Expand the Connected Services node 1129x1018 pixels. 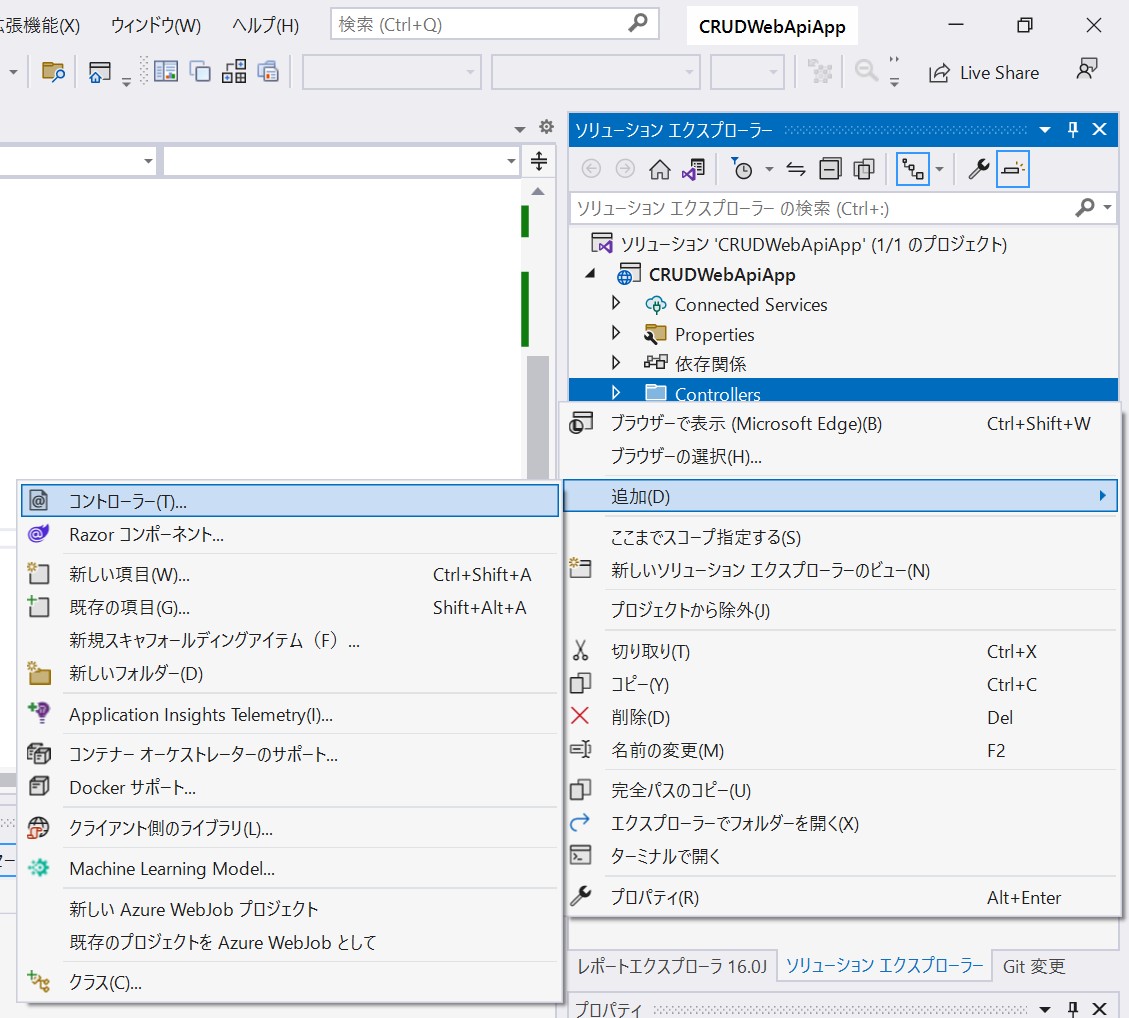[x=616, y=303]
